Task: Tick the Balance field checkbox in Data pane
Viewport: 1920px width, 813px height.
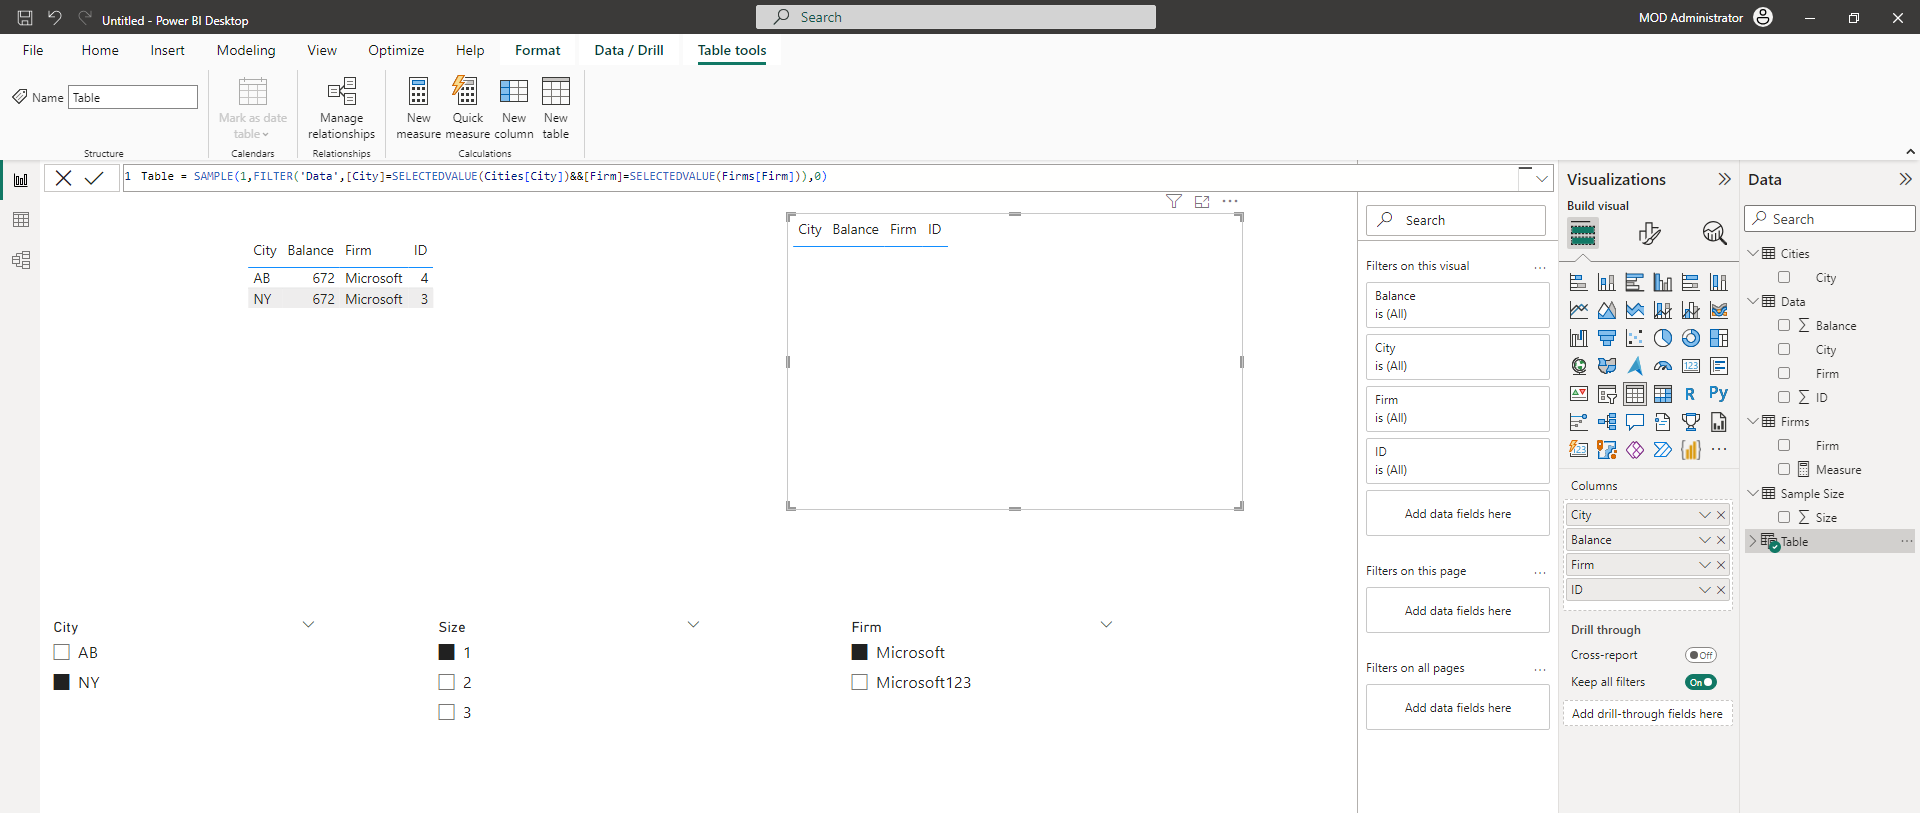Action: [1784, 325]
